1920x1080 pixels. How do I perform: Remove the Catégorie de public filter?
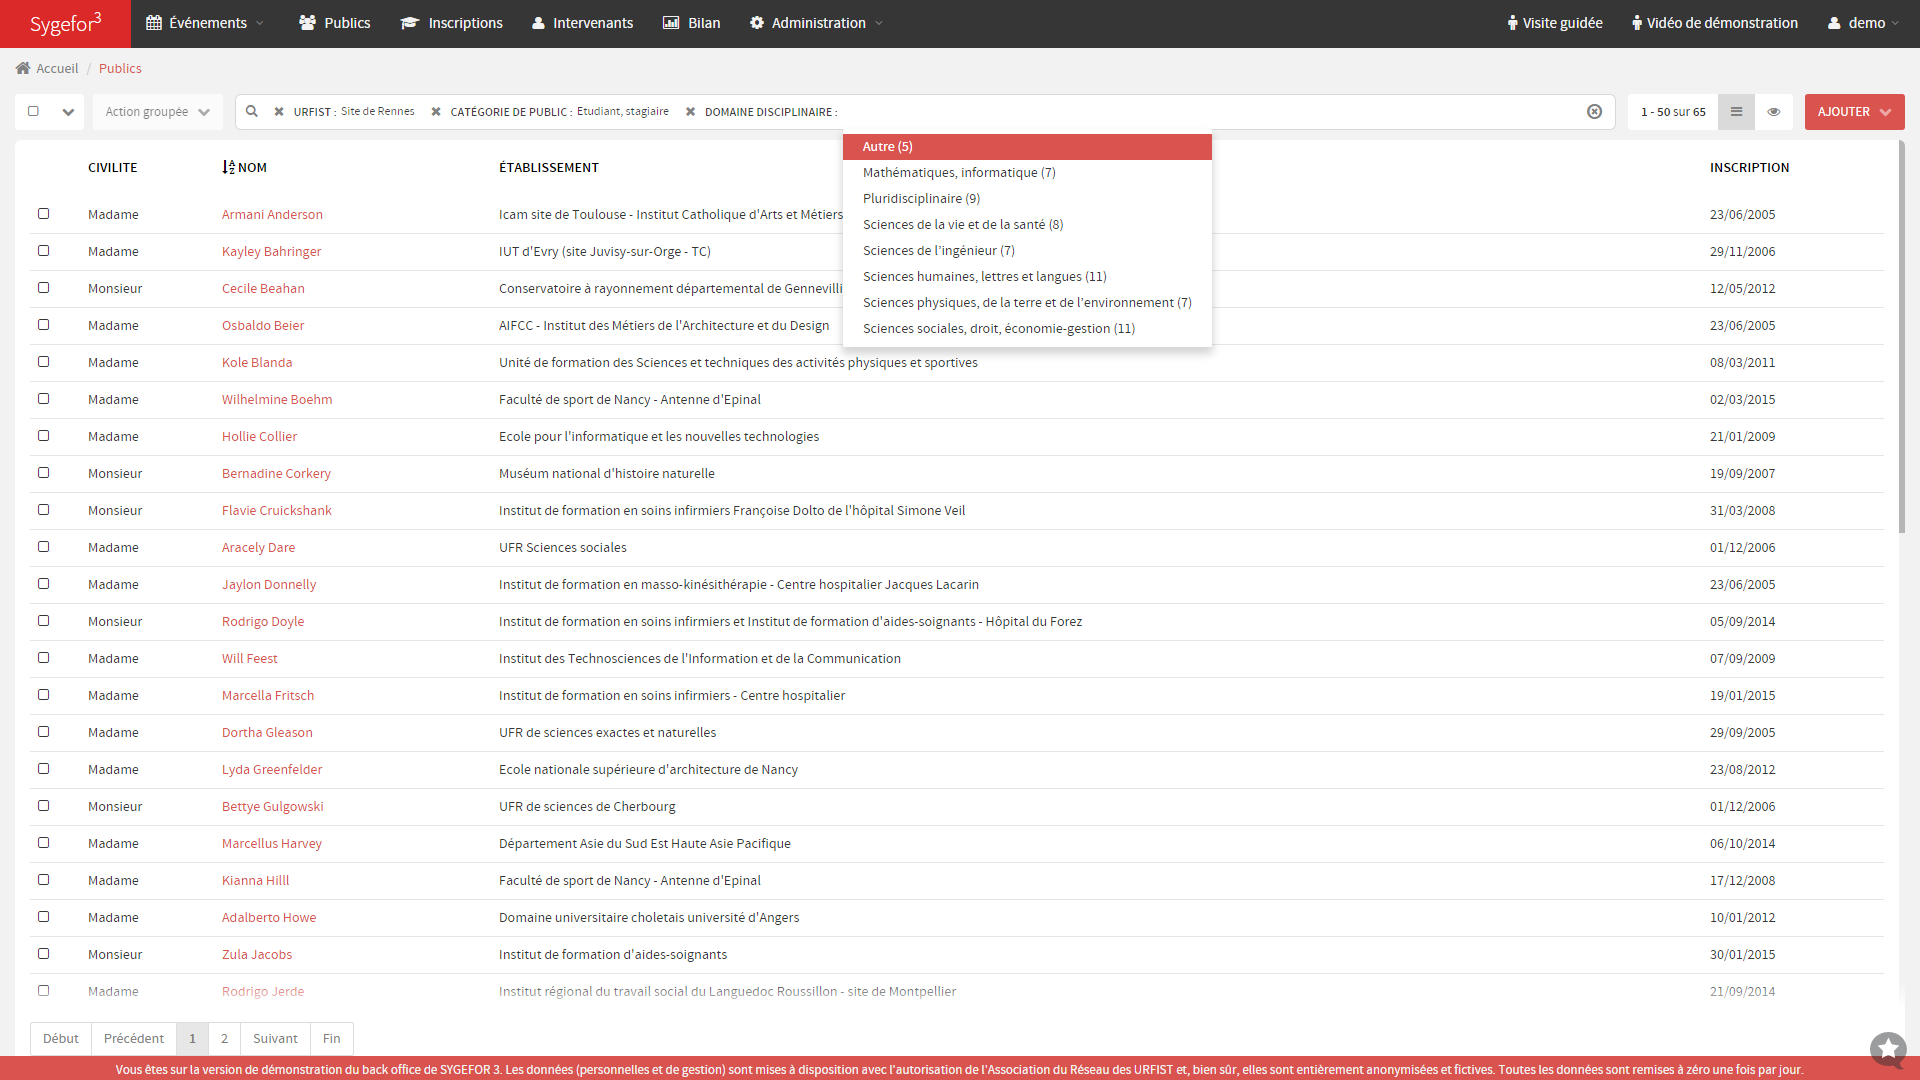[436, 112]
